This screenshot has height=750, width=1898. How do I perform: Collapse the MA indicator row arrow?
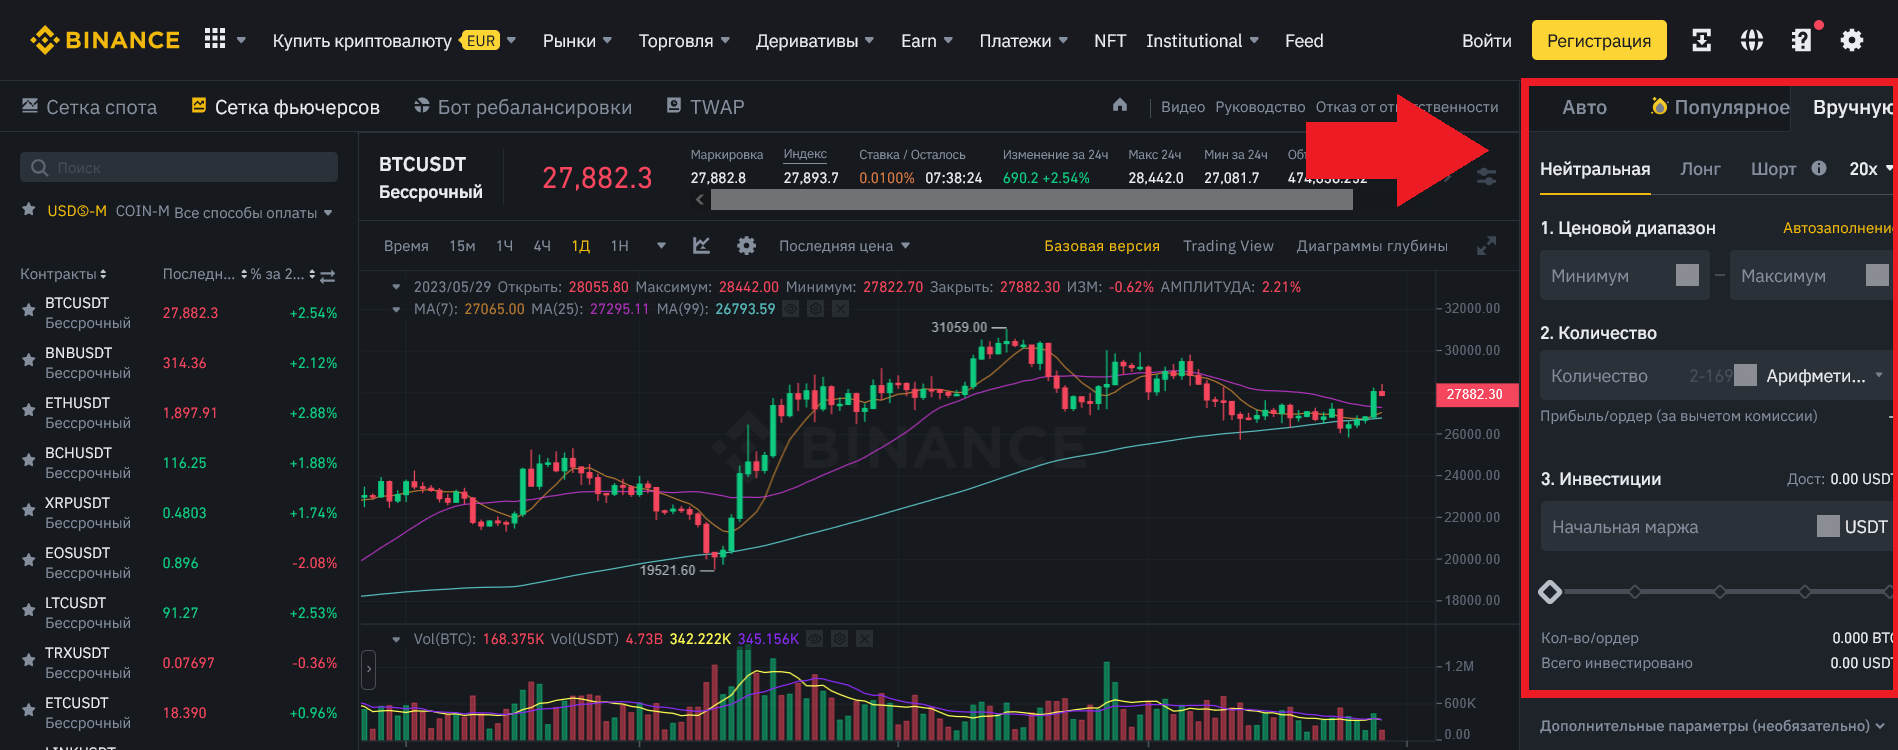point(397,309)
